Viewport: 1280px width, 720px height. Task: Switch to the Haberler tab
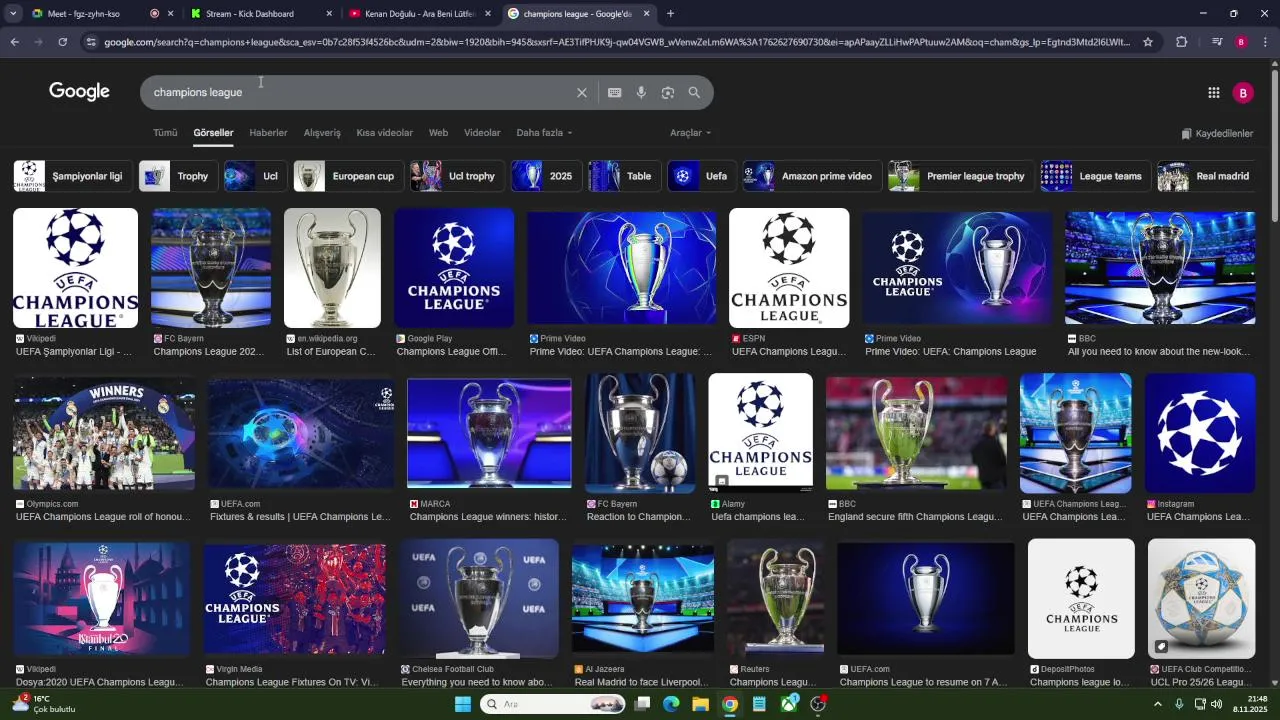click(268, 133)
